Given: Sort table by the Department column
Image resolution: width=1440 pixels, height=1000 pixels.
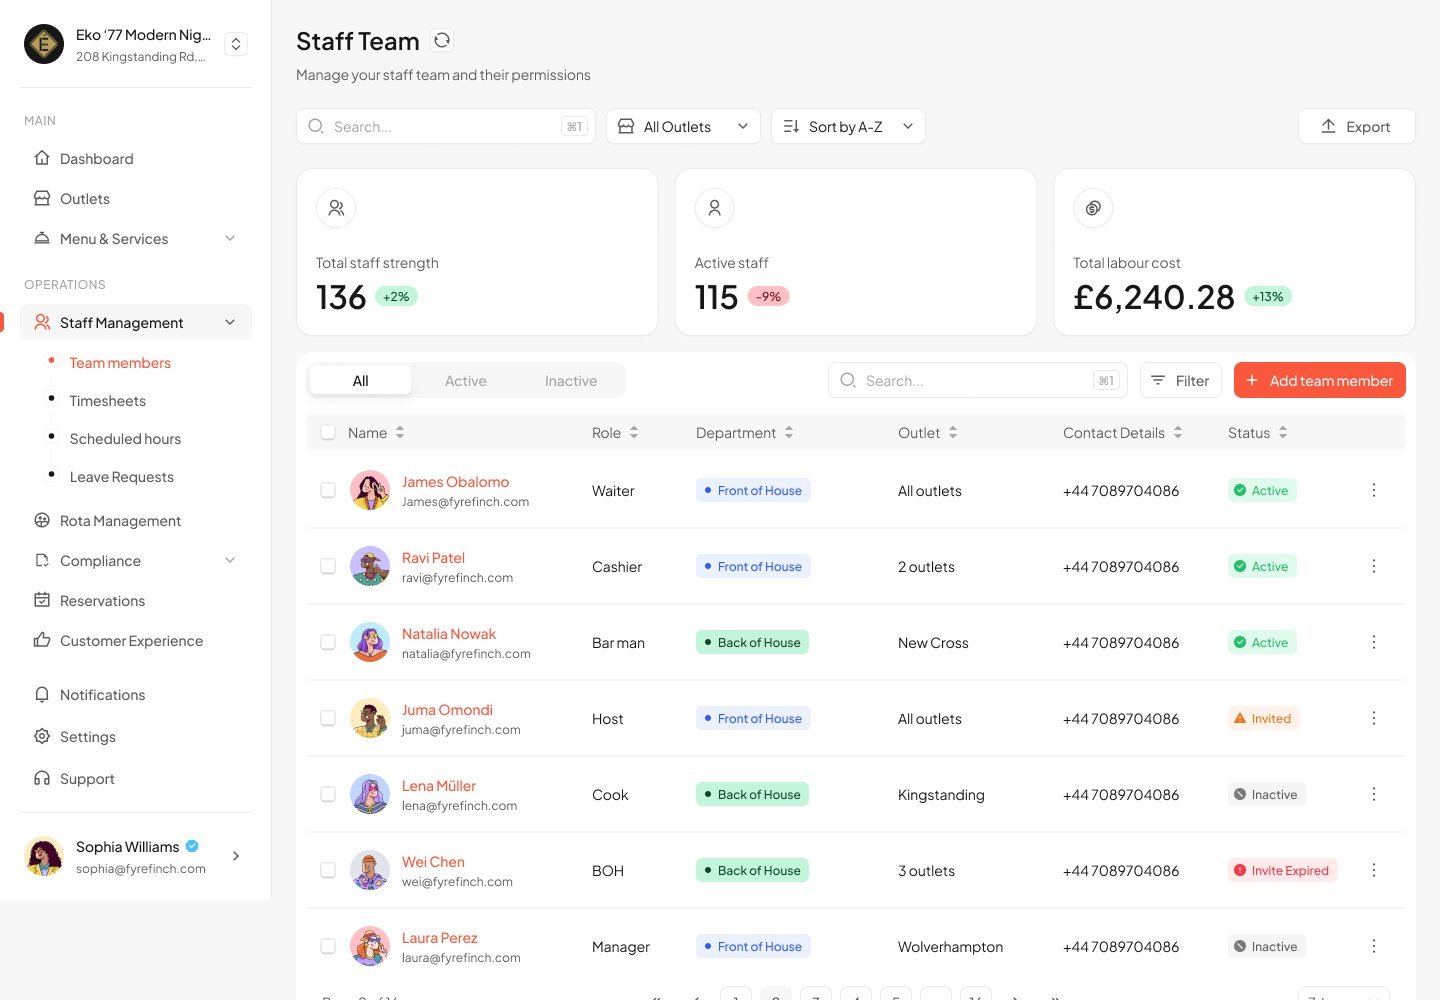Looking at the screenshot, I should pos(745,432).
